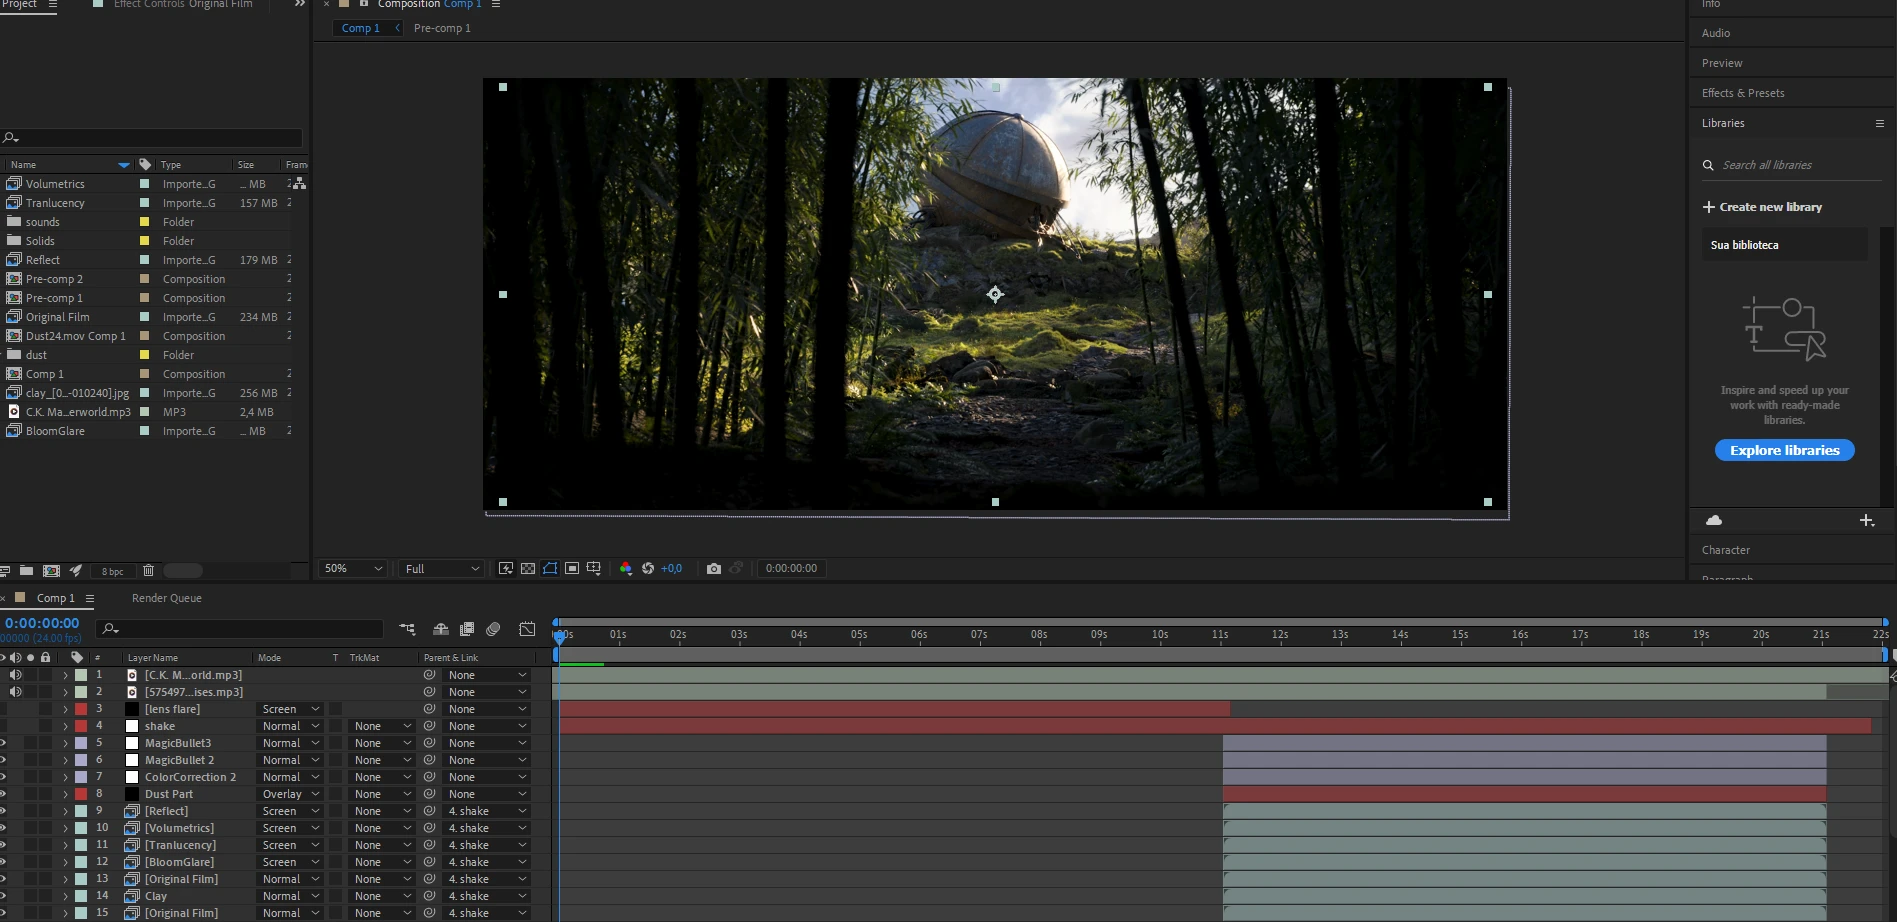Take a snapshot with camera icon
Image resolution: width=1897 pixels, height=922 pixels.
[x=714, y=568]
